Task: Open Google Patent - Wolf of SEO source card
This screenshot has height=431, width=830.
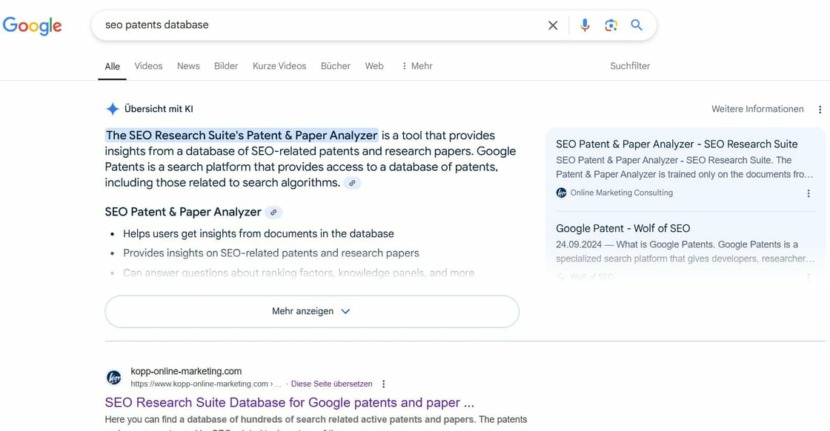Action: coord(685,243)
